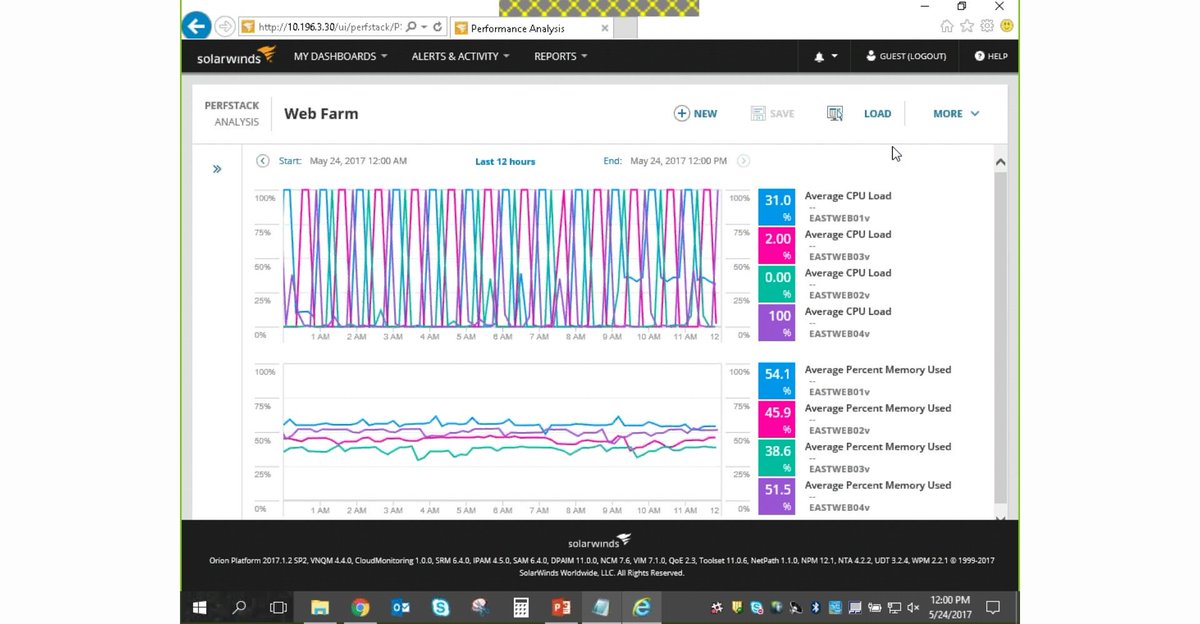
Task: Expand the More dropdown
Action: click(956, 114)
